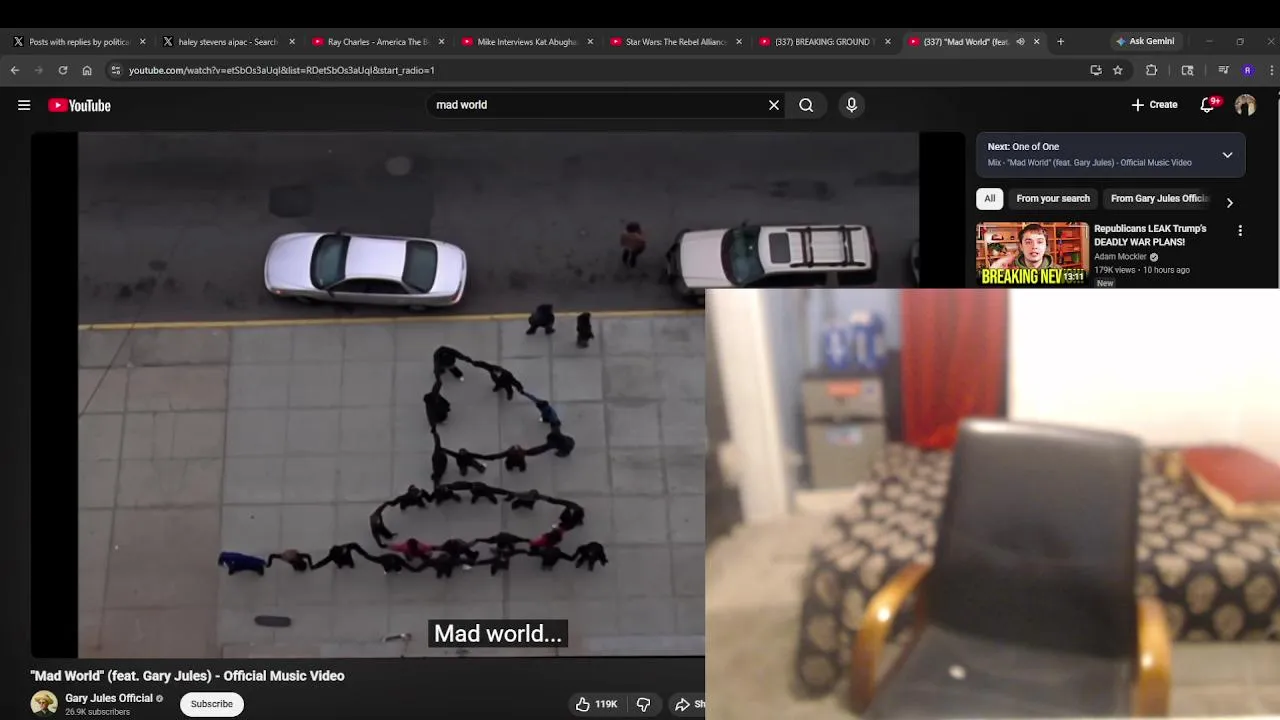Install app icon in address bar

point(1096,70)
